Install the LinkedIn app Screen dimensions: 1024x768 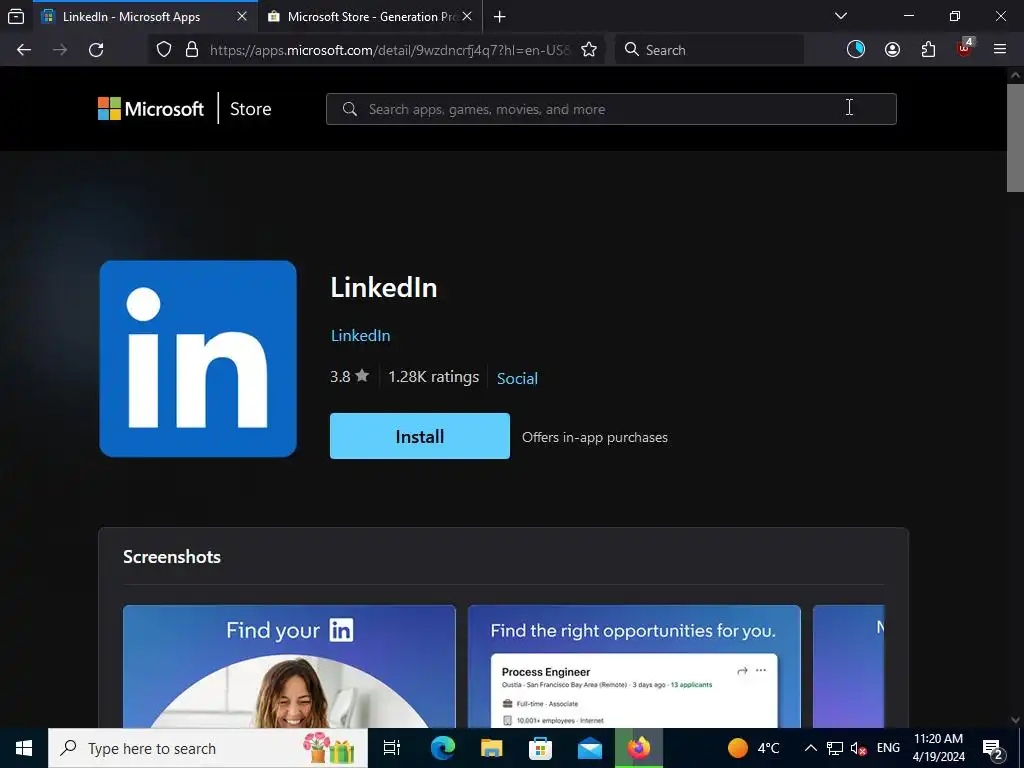[420, 436]
